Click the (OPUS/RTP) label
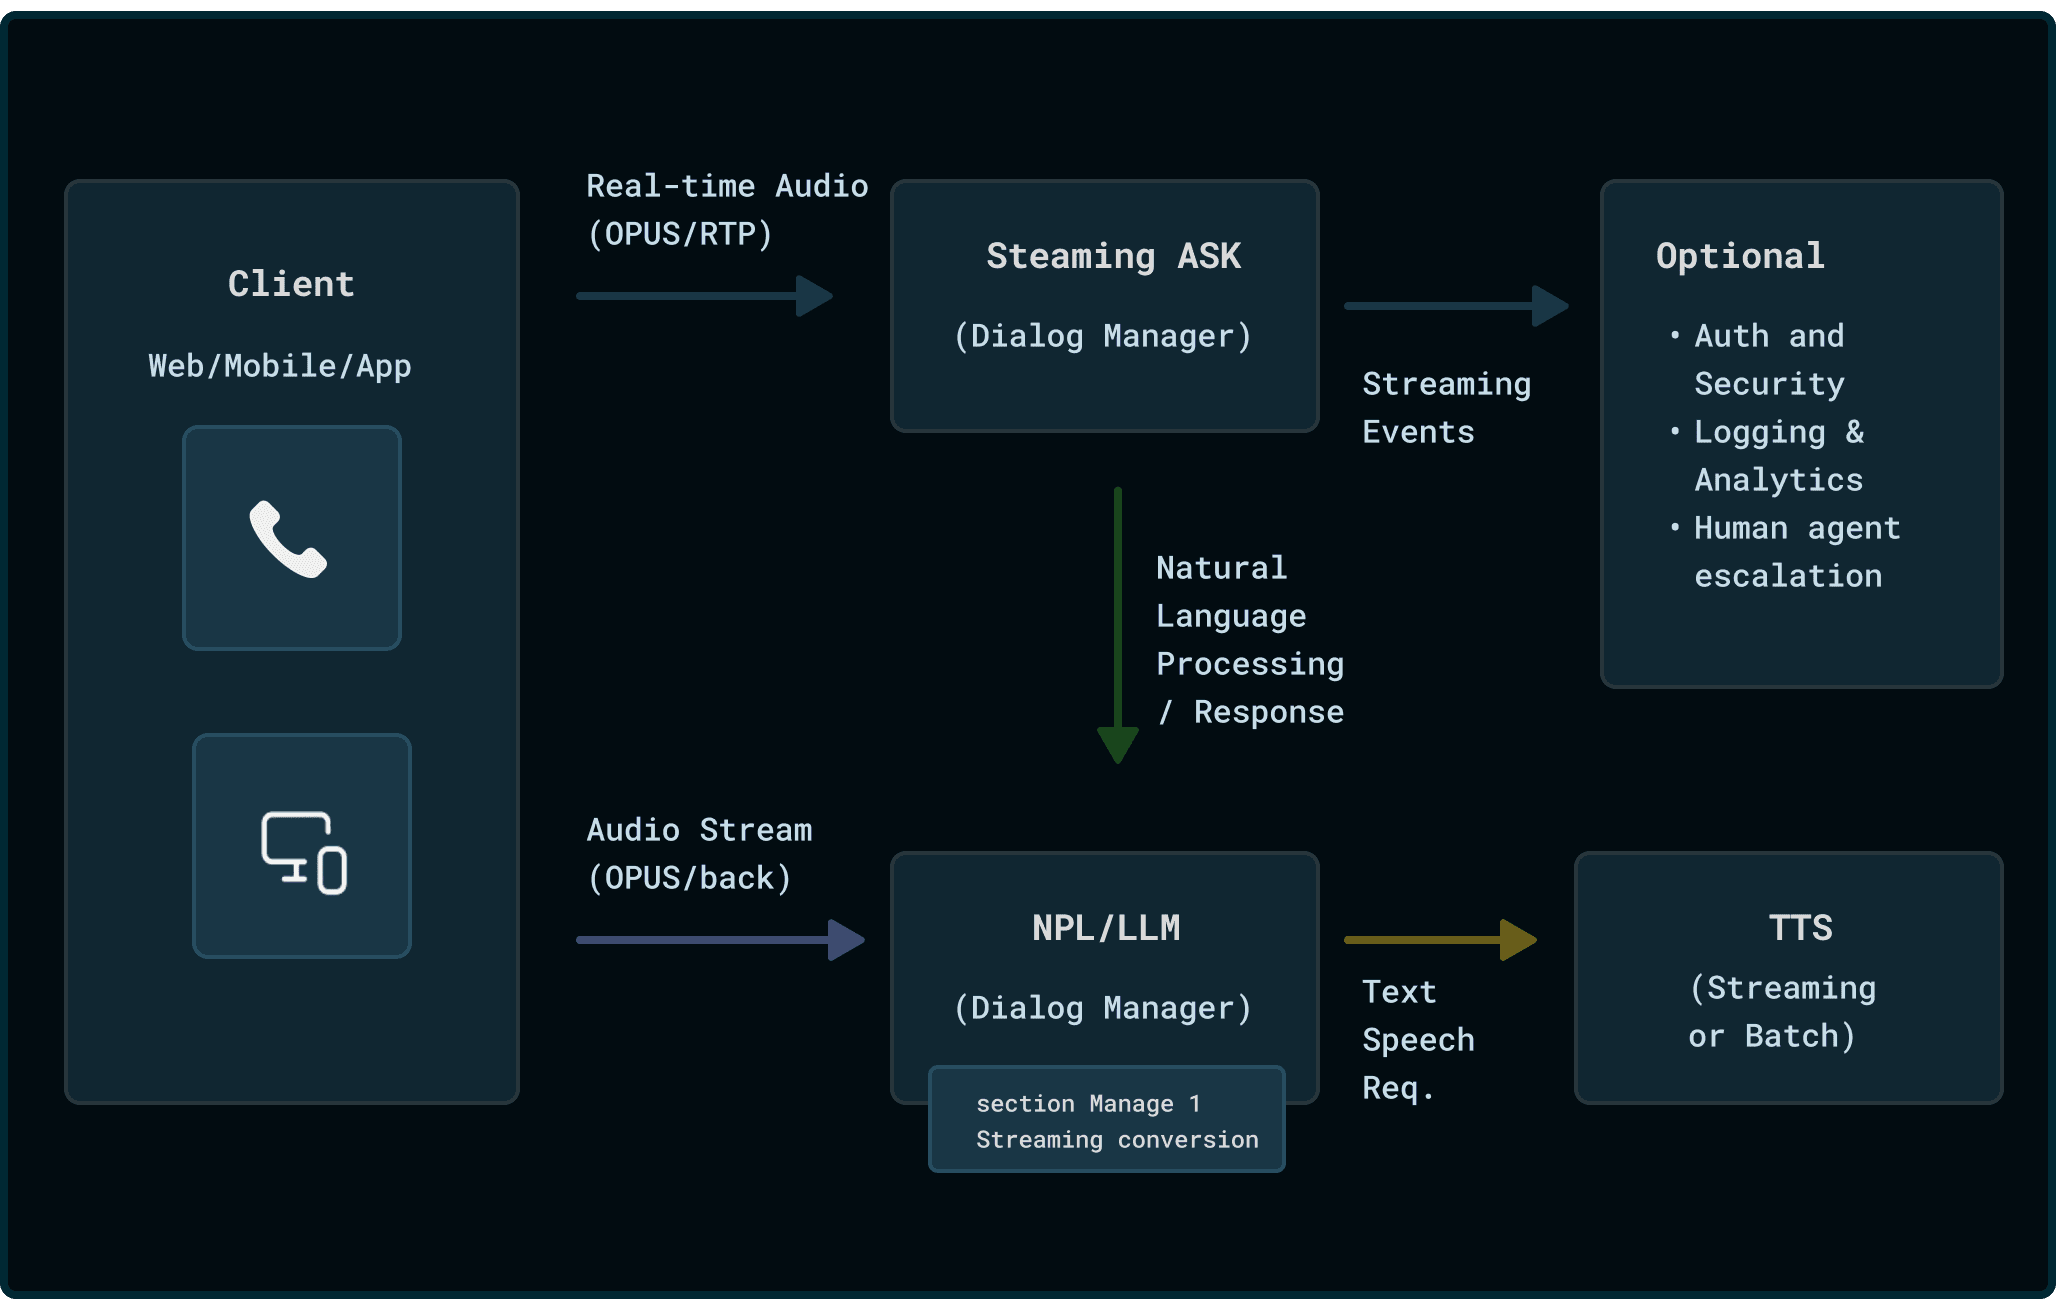This screenshot has height=1311, width=2067. [680, 234]
